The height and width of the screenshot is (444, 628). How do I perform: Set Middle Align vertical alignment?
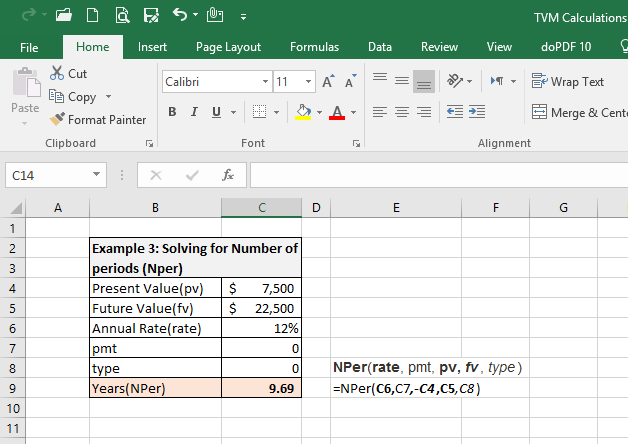[402, 81]
